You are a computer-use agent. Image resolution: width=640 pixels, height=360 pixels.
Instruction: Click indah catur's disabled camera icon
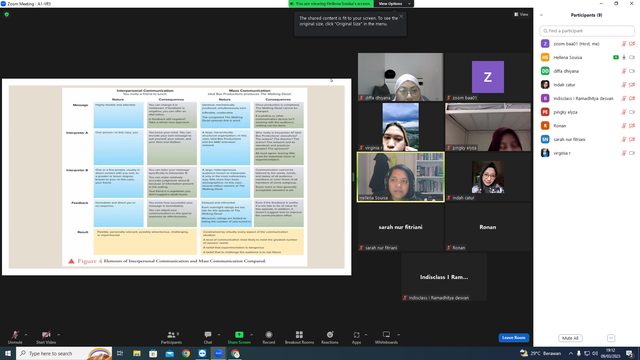click(x=632, y=84)
